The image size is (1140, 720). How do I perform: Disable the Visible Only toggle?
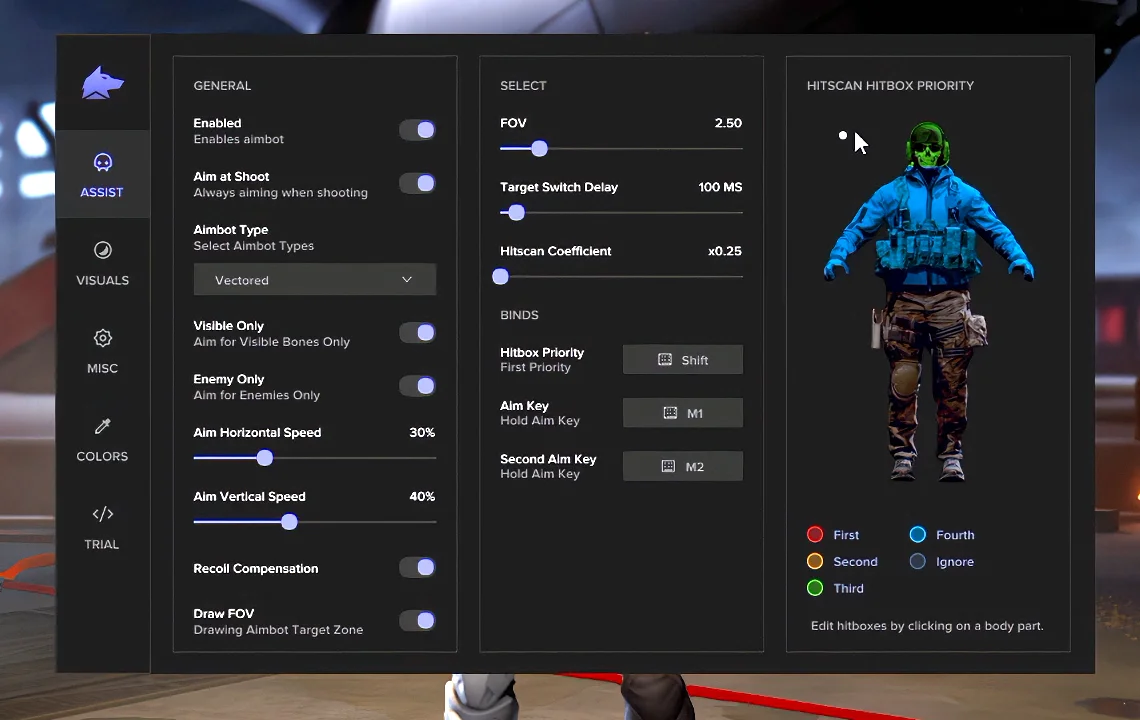coord(417,332)
